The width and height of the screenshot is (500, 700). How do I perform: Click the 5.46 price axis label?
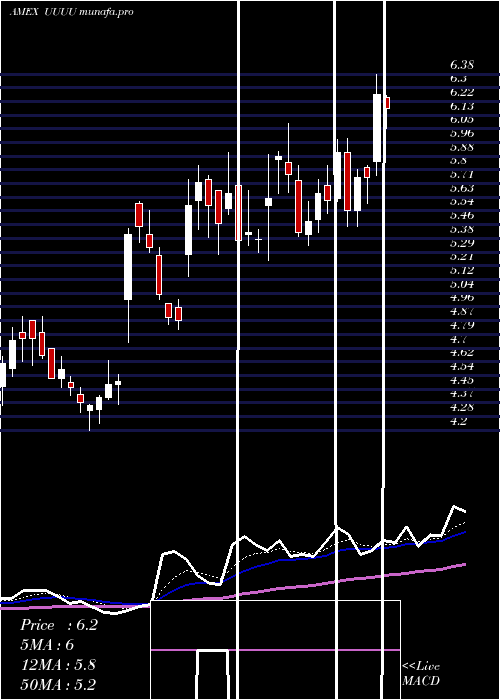[x=462, y=215]
